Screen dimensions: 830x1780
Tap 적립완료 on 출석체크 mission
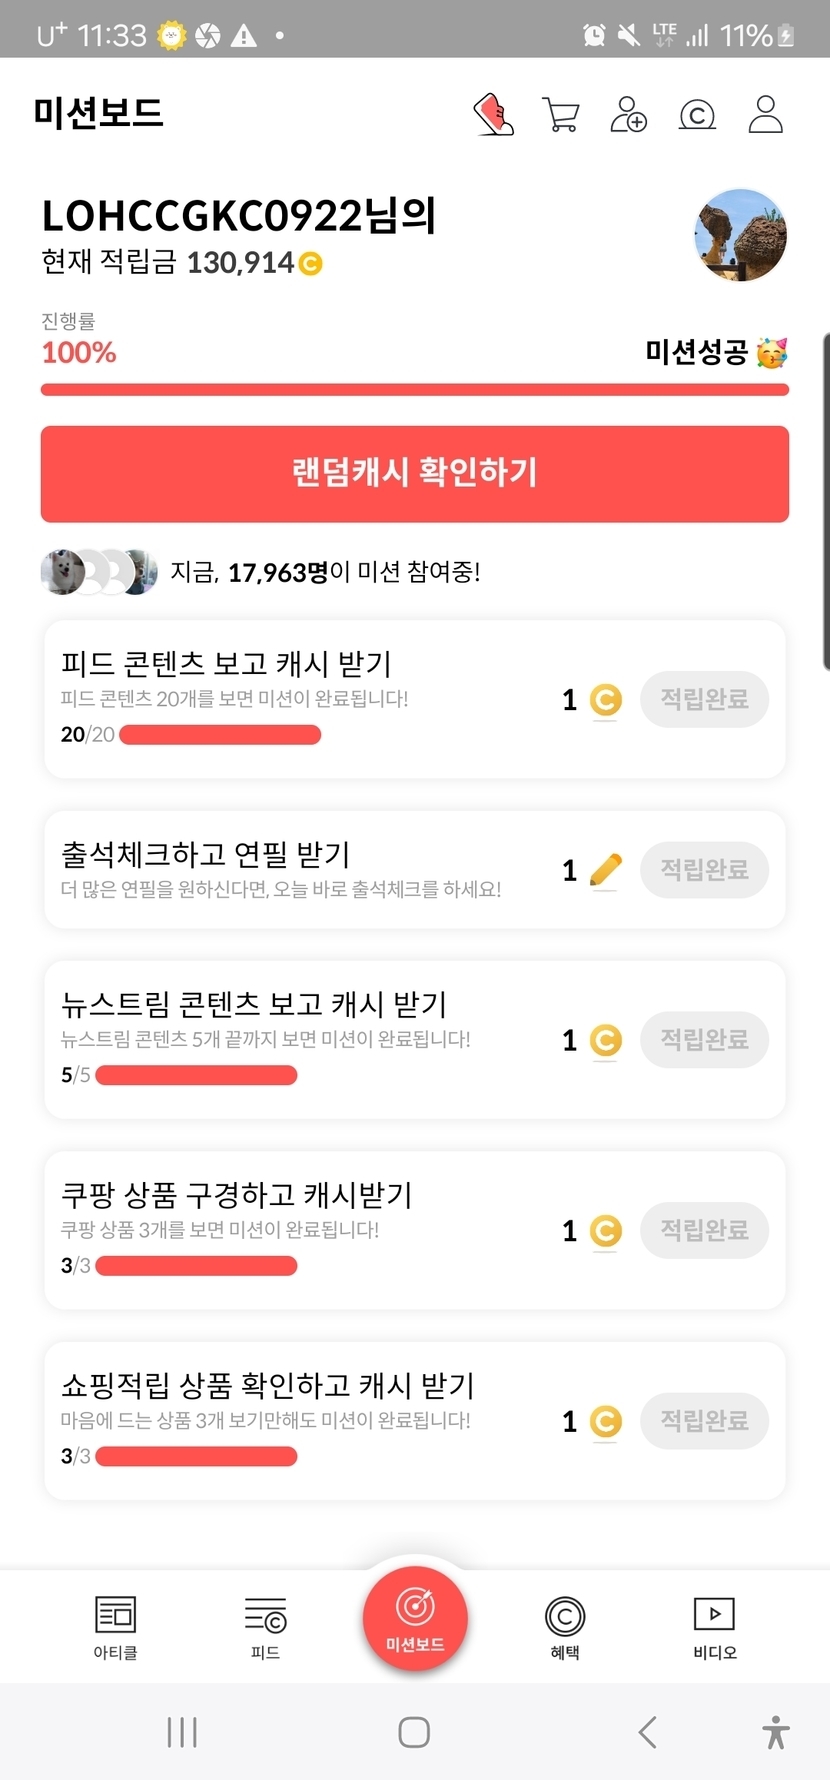tap(704, 870)
